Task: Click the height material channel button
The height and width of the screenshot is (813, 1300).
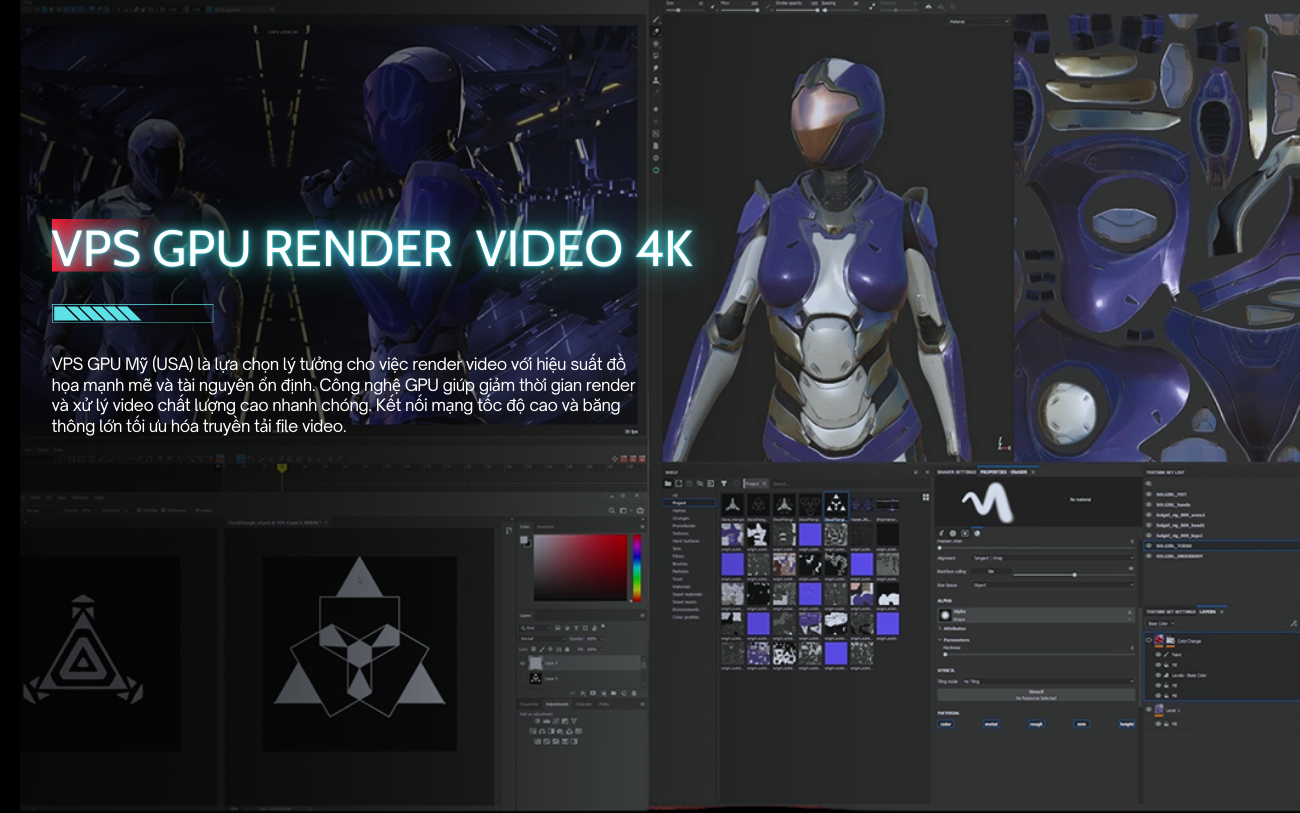Action: click(1127, 724)
